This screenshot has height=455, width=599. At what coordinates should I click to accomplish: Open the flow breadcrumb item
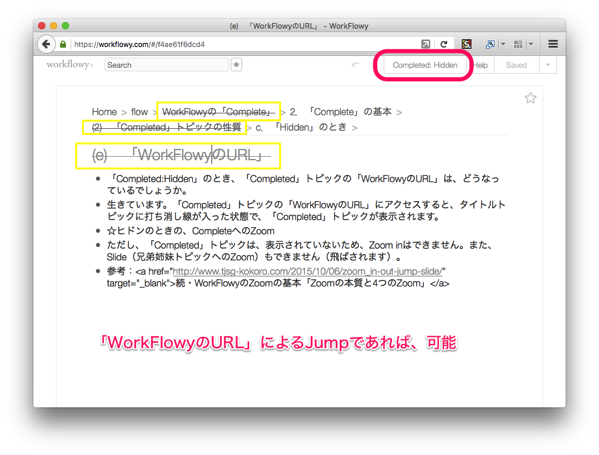tap(139, 112)
